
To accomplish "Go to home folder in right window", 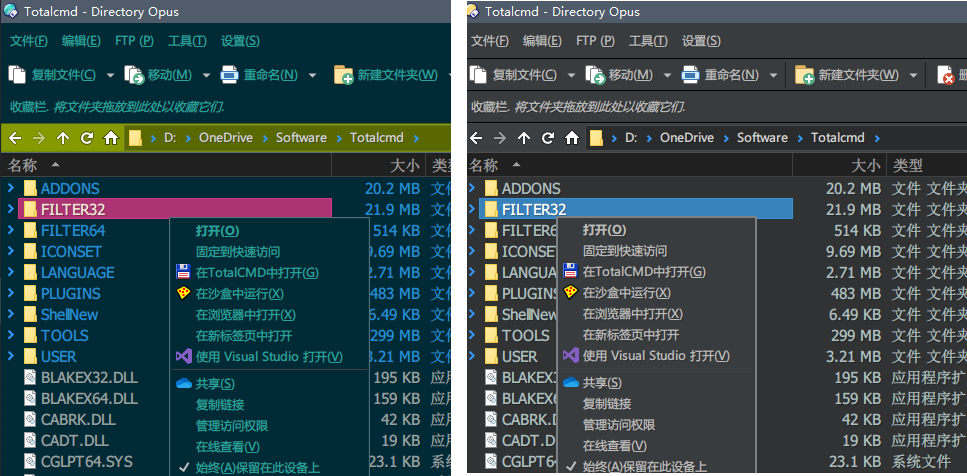I will click(572, 138).
